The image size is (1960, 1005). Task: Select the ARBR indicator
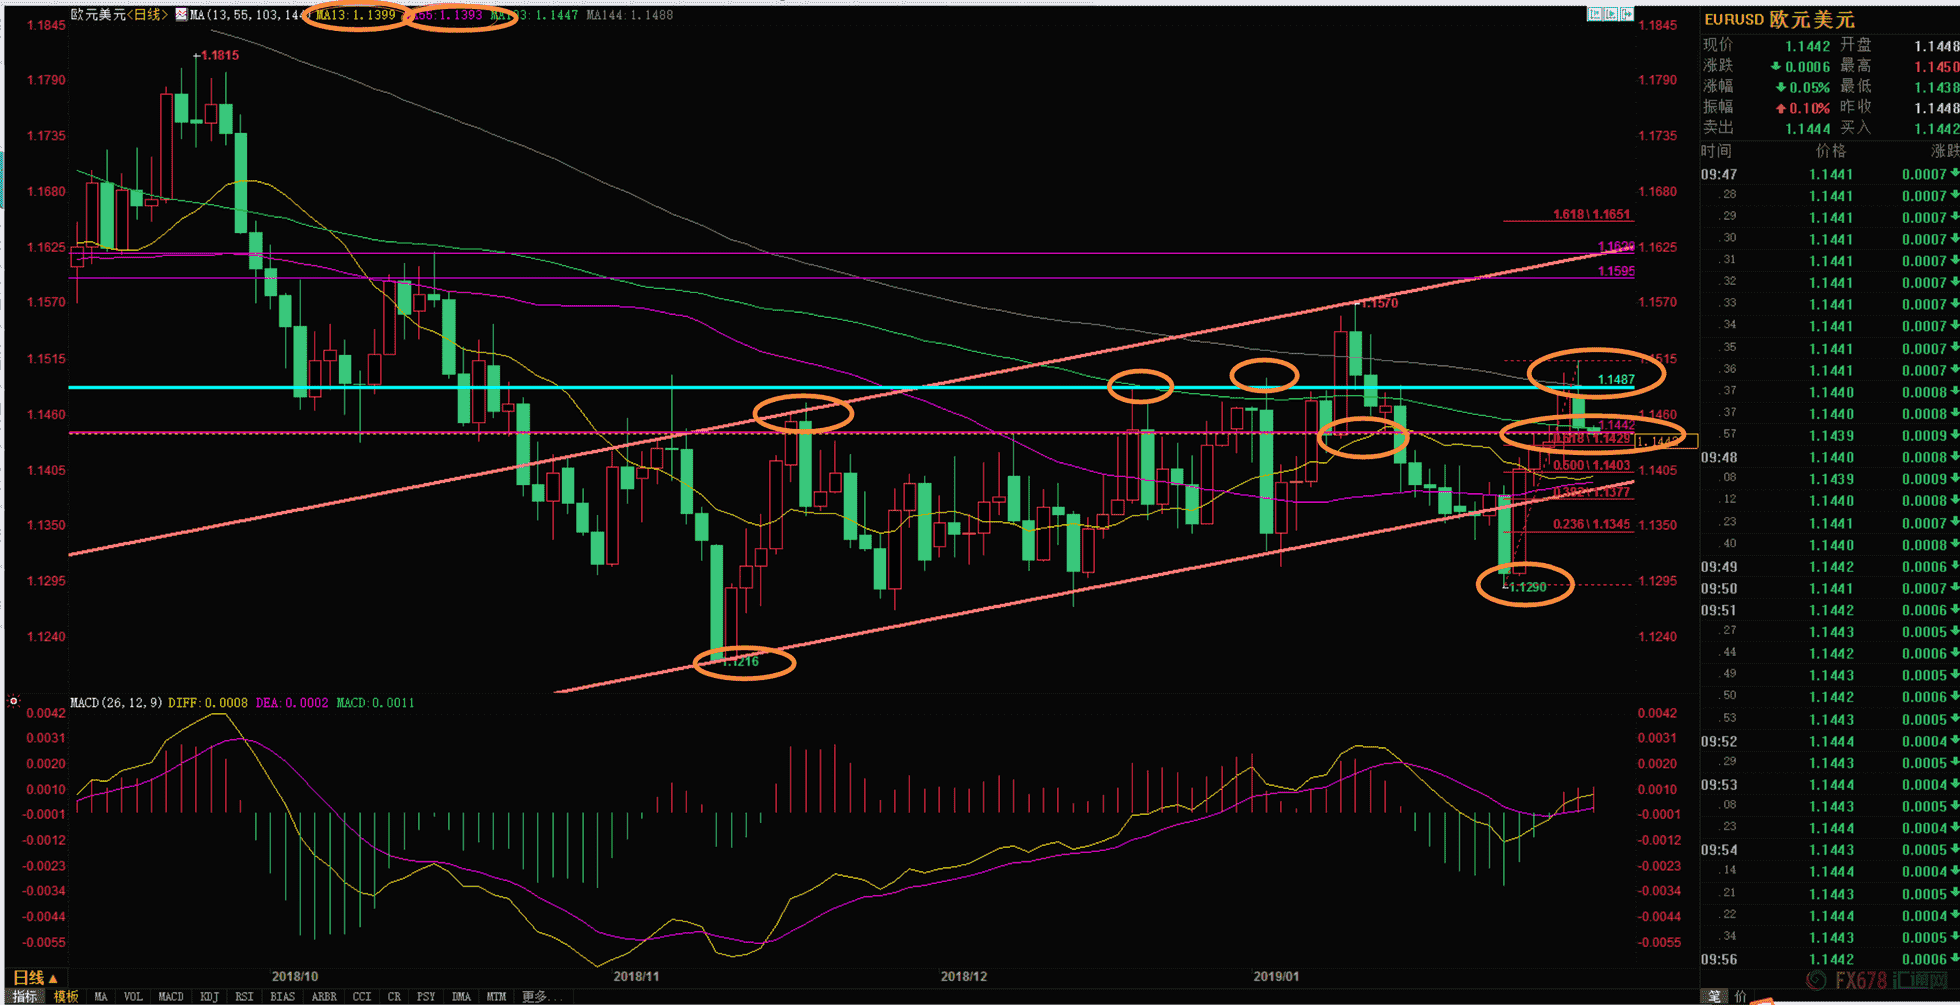click(324, 997)
